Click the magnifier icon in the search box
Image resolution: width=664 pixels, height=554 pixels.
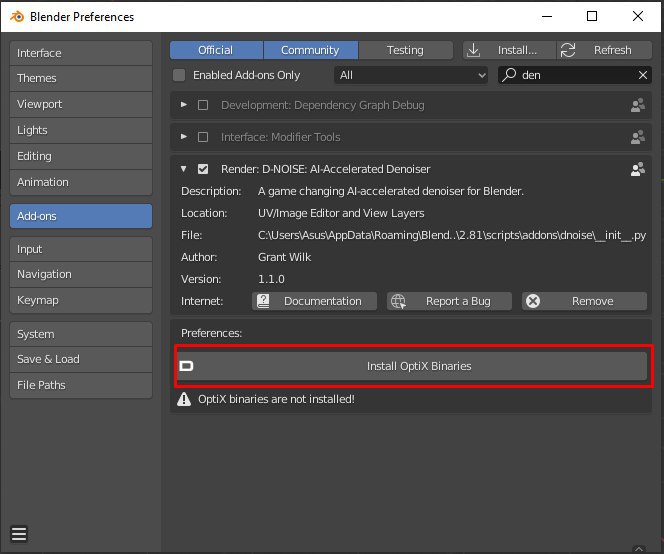(509, 75)
